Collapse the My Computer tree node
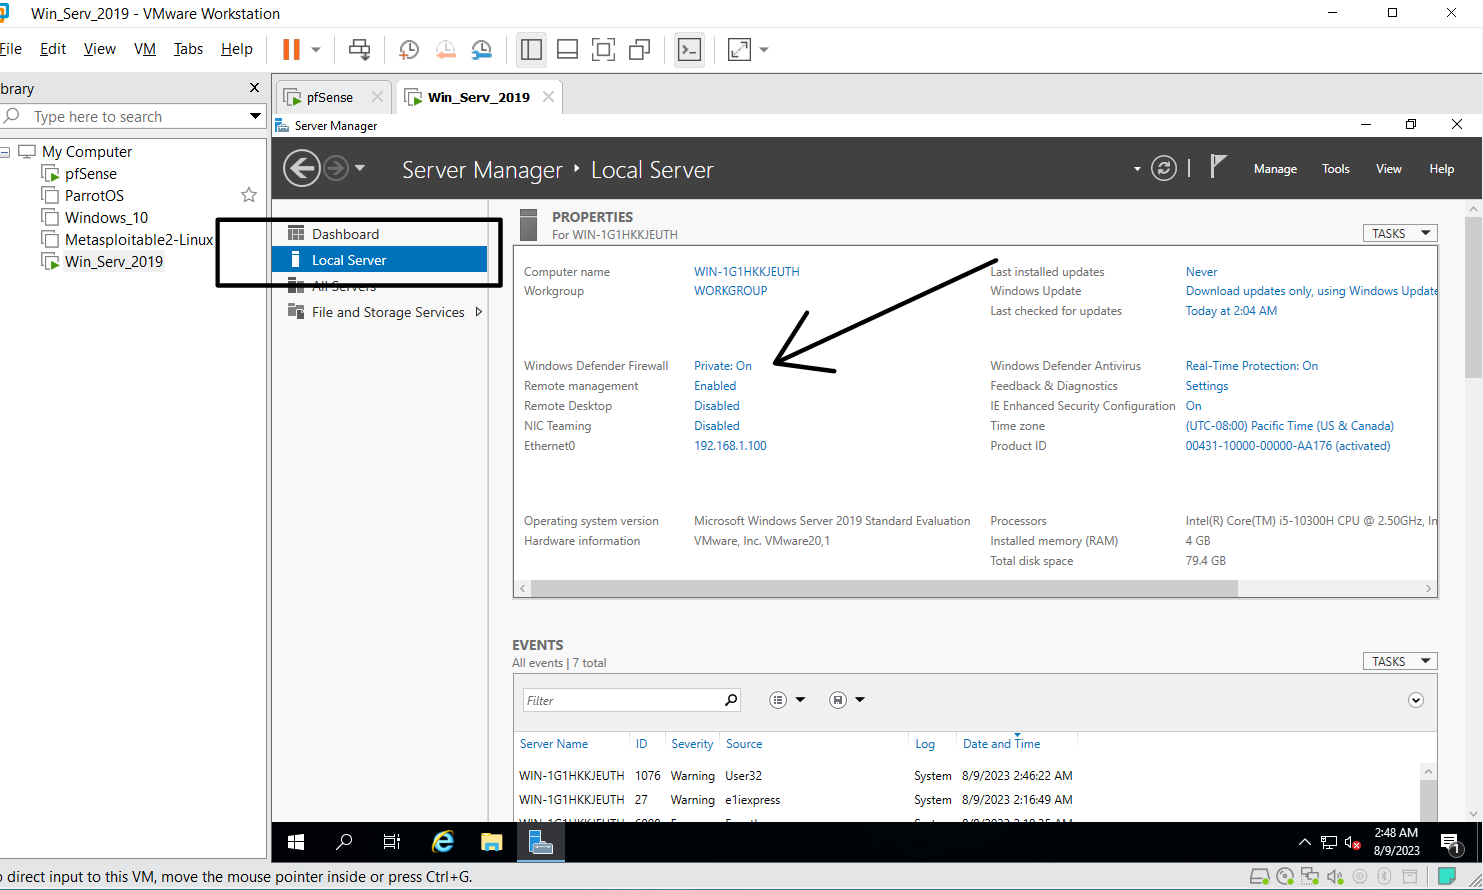This screenshot has height=890, width=1483. click(x=6, y=152)
